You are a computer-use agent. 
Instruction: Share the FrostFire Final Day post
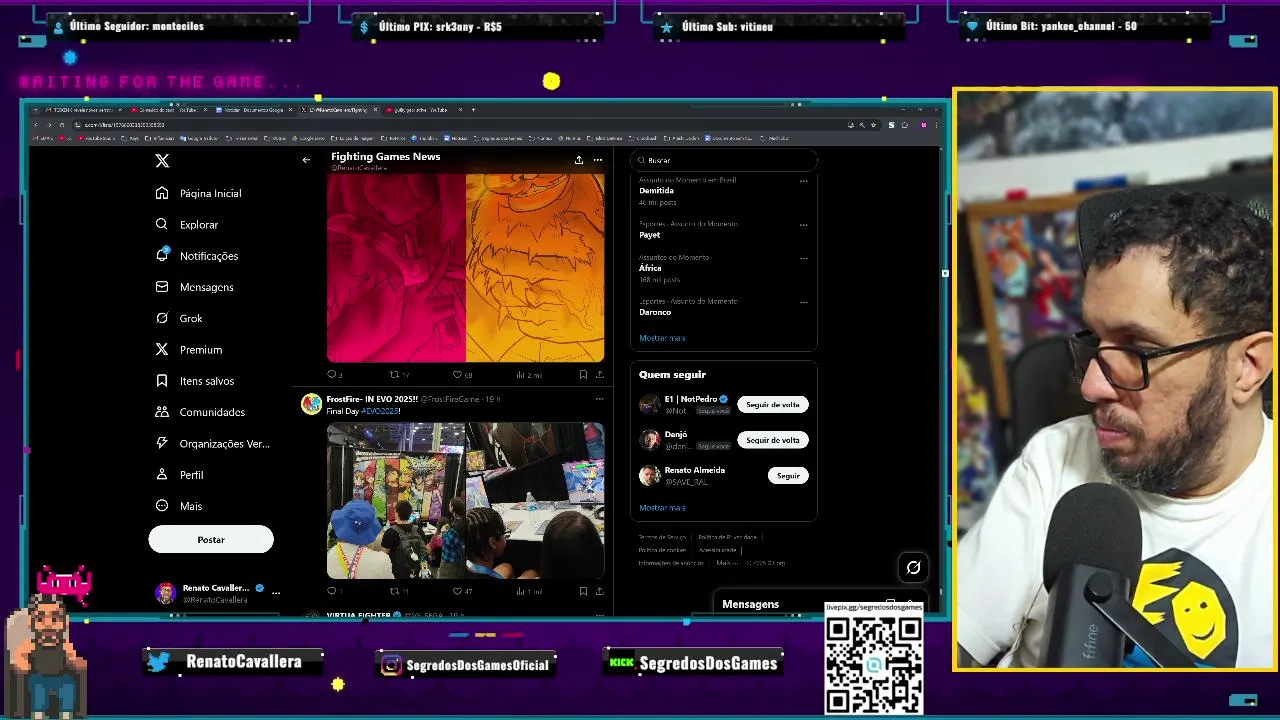[599, 591]
